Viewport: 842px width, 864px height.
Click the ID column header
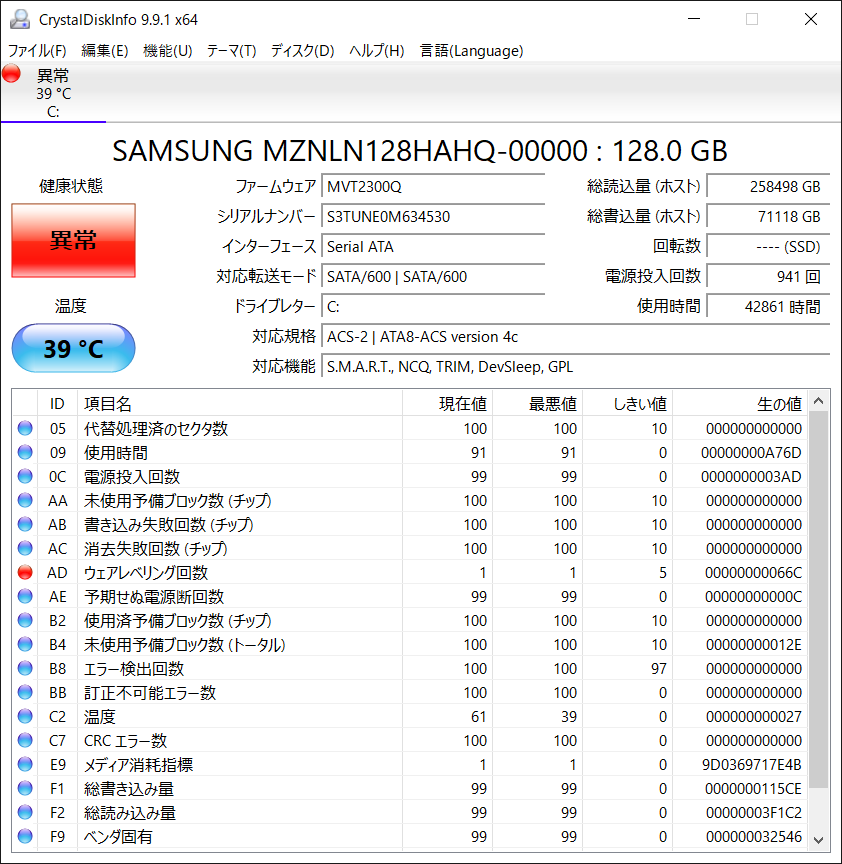click(57, 404)
